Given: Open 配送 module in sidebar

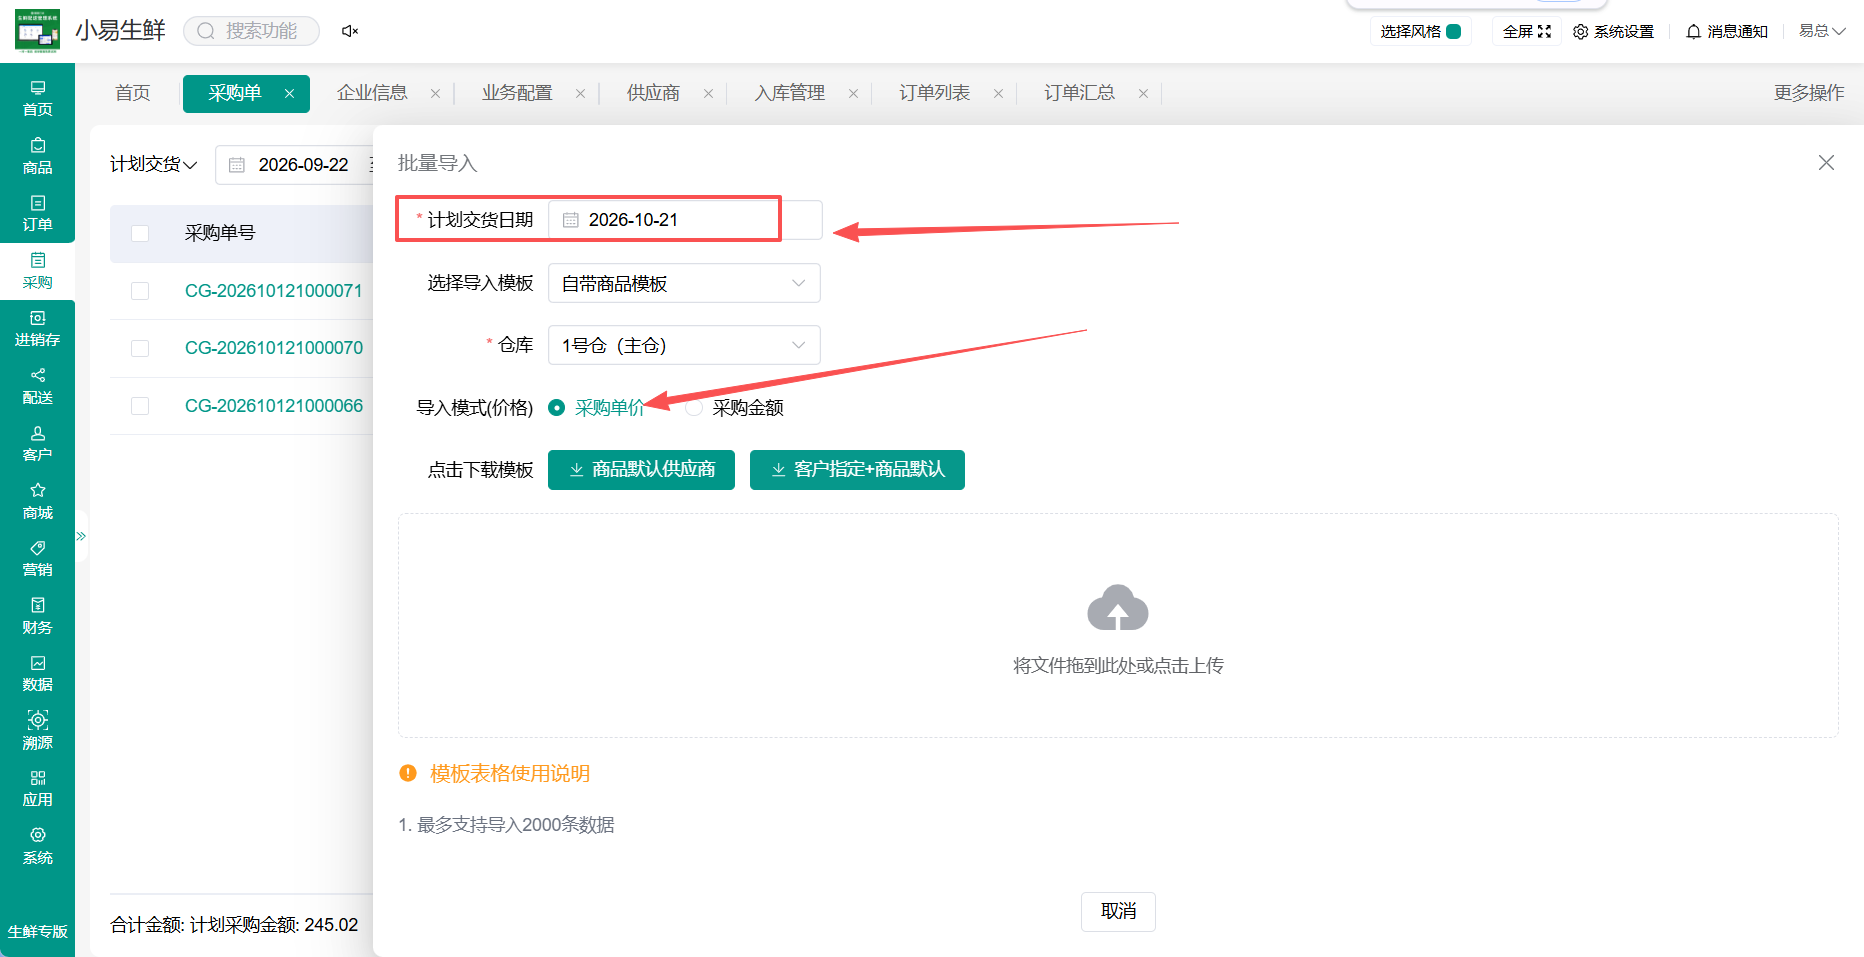Looking at the screenshot, I should (37, 386).
